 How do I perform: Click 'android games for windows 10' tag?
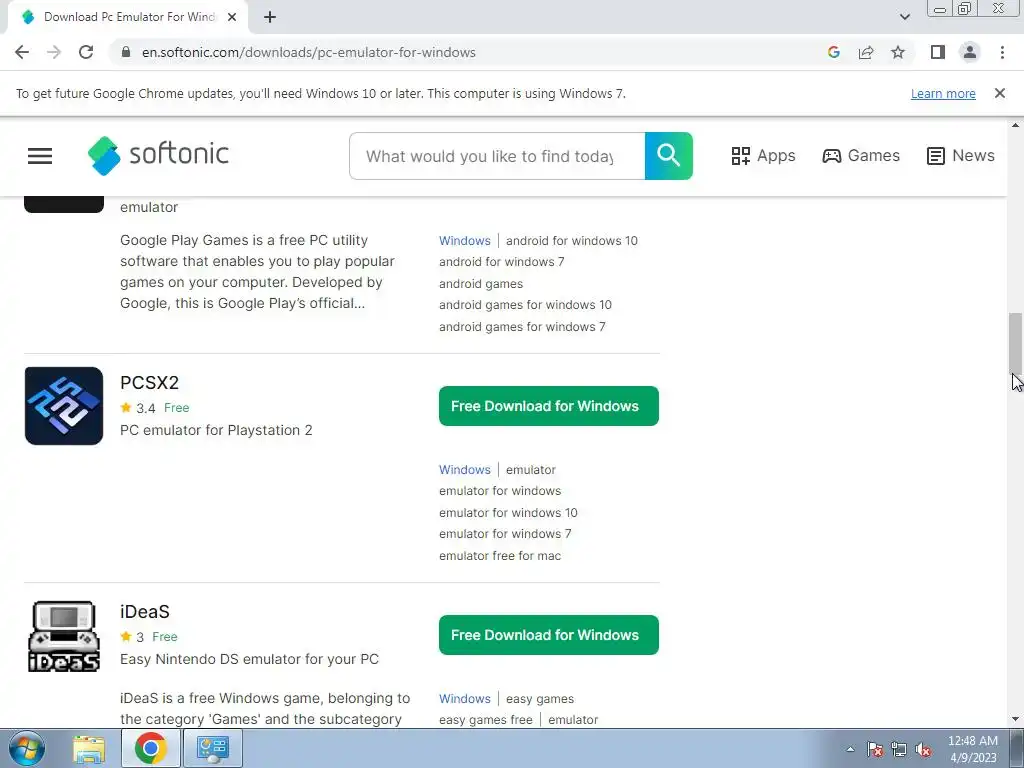point(525,305)
